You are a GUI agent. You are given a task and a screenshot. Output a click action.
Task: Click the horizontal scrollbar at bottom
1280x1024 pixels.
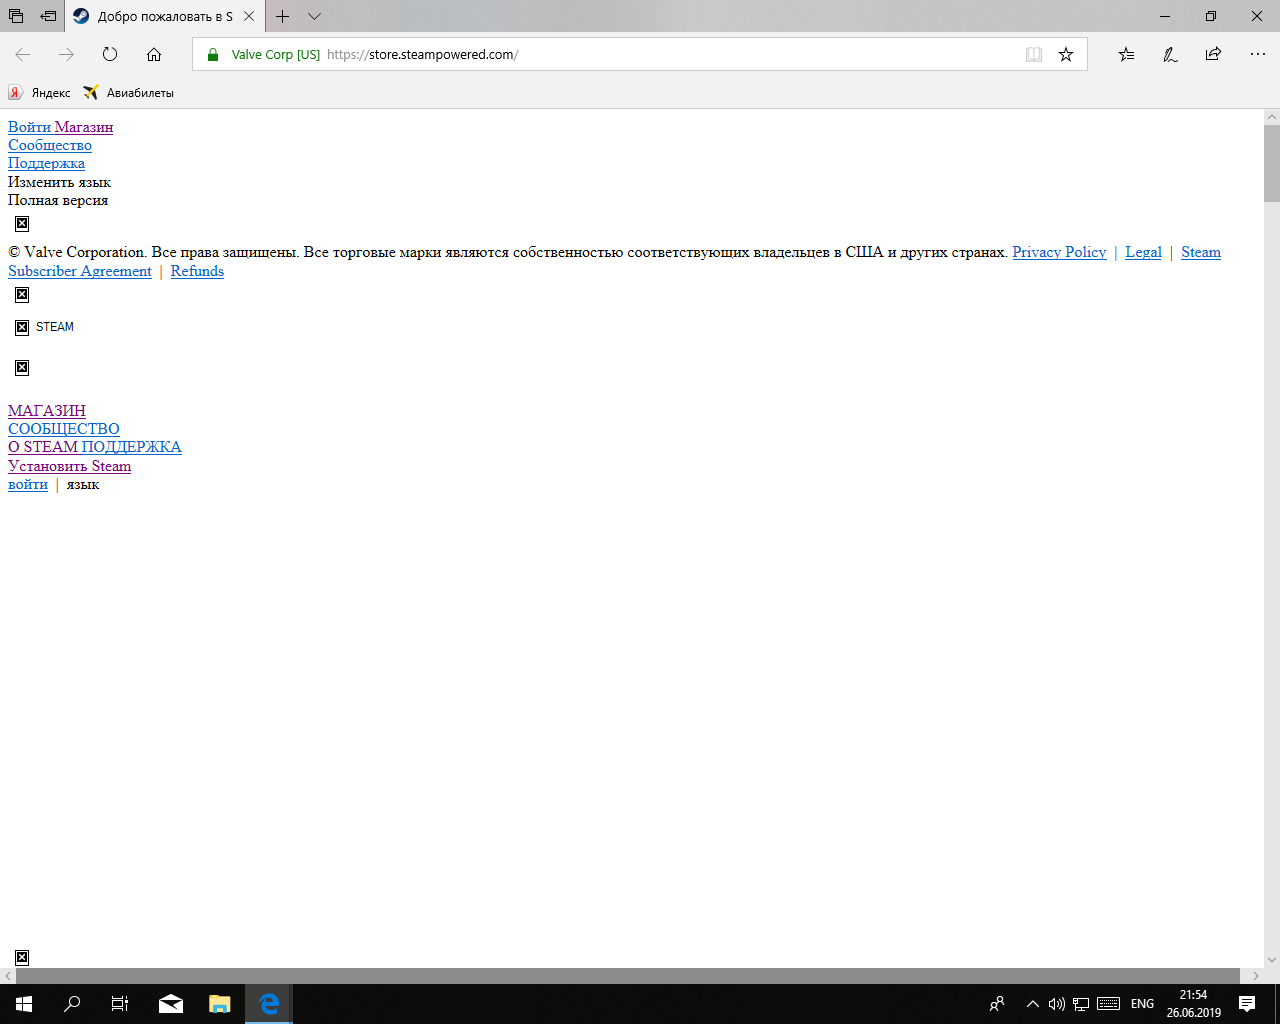(x=628, y=976)
